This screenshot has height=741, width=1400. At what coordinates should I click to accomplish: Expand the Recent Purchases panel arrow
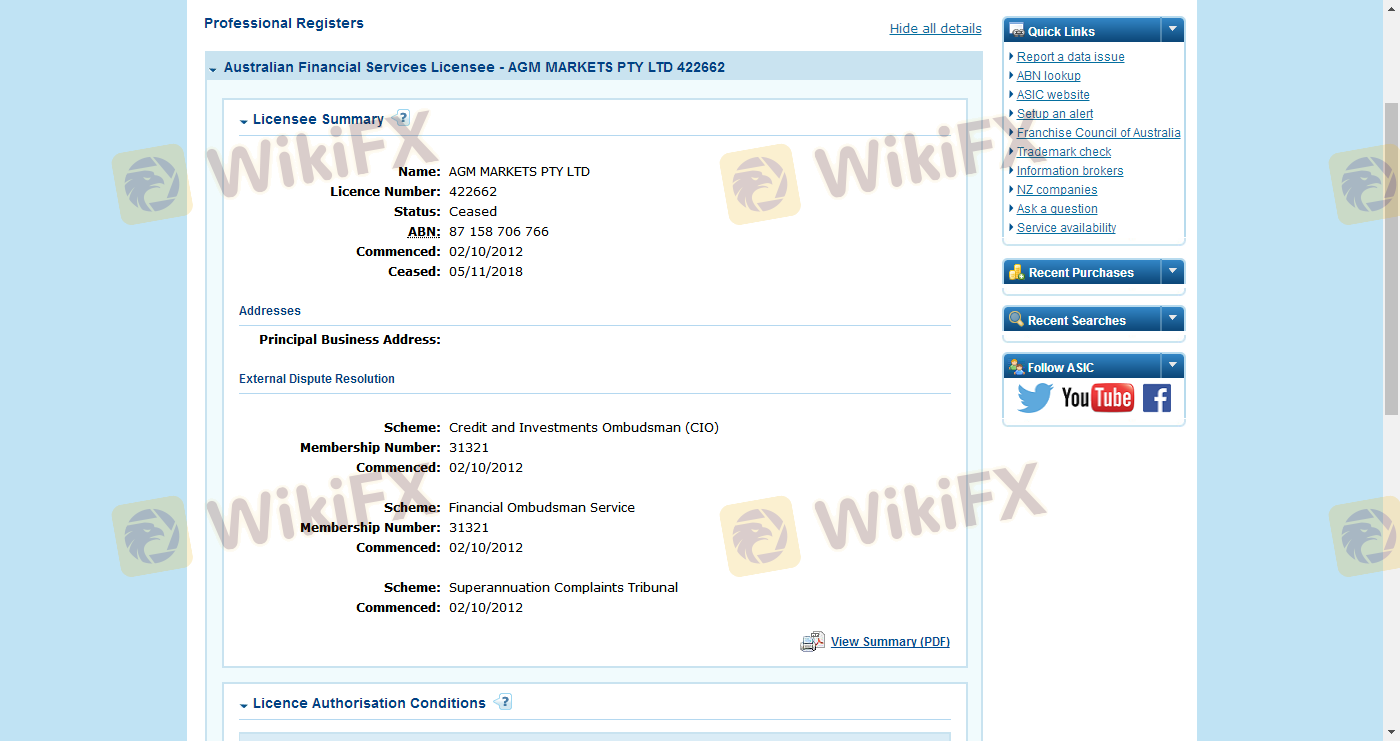pos(1173,271)
